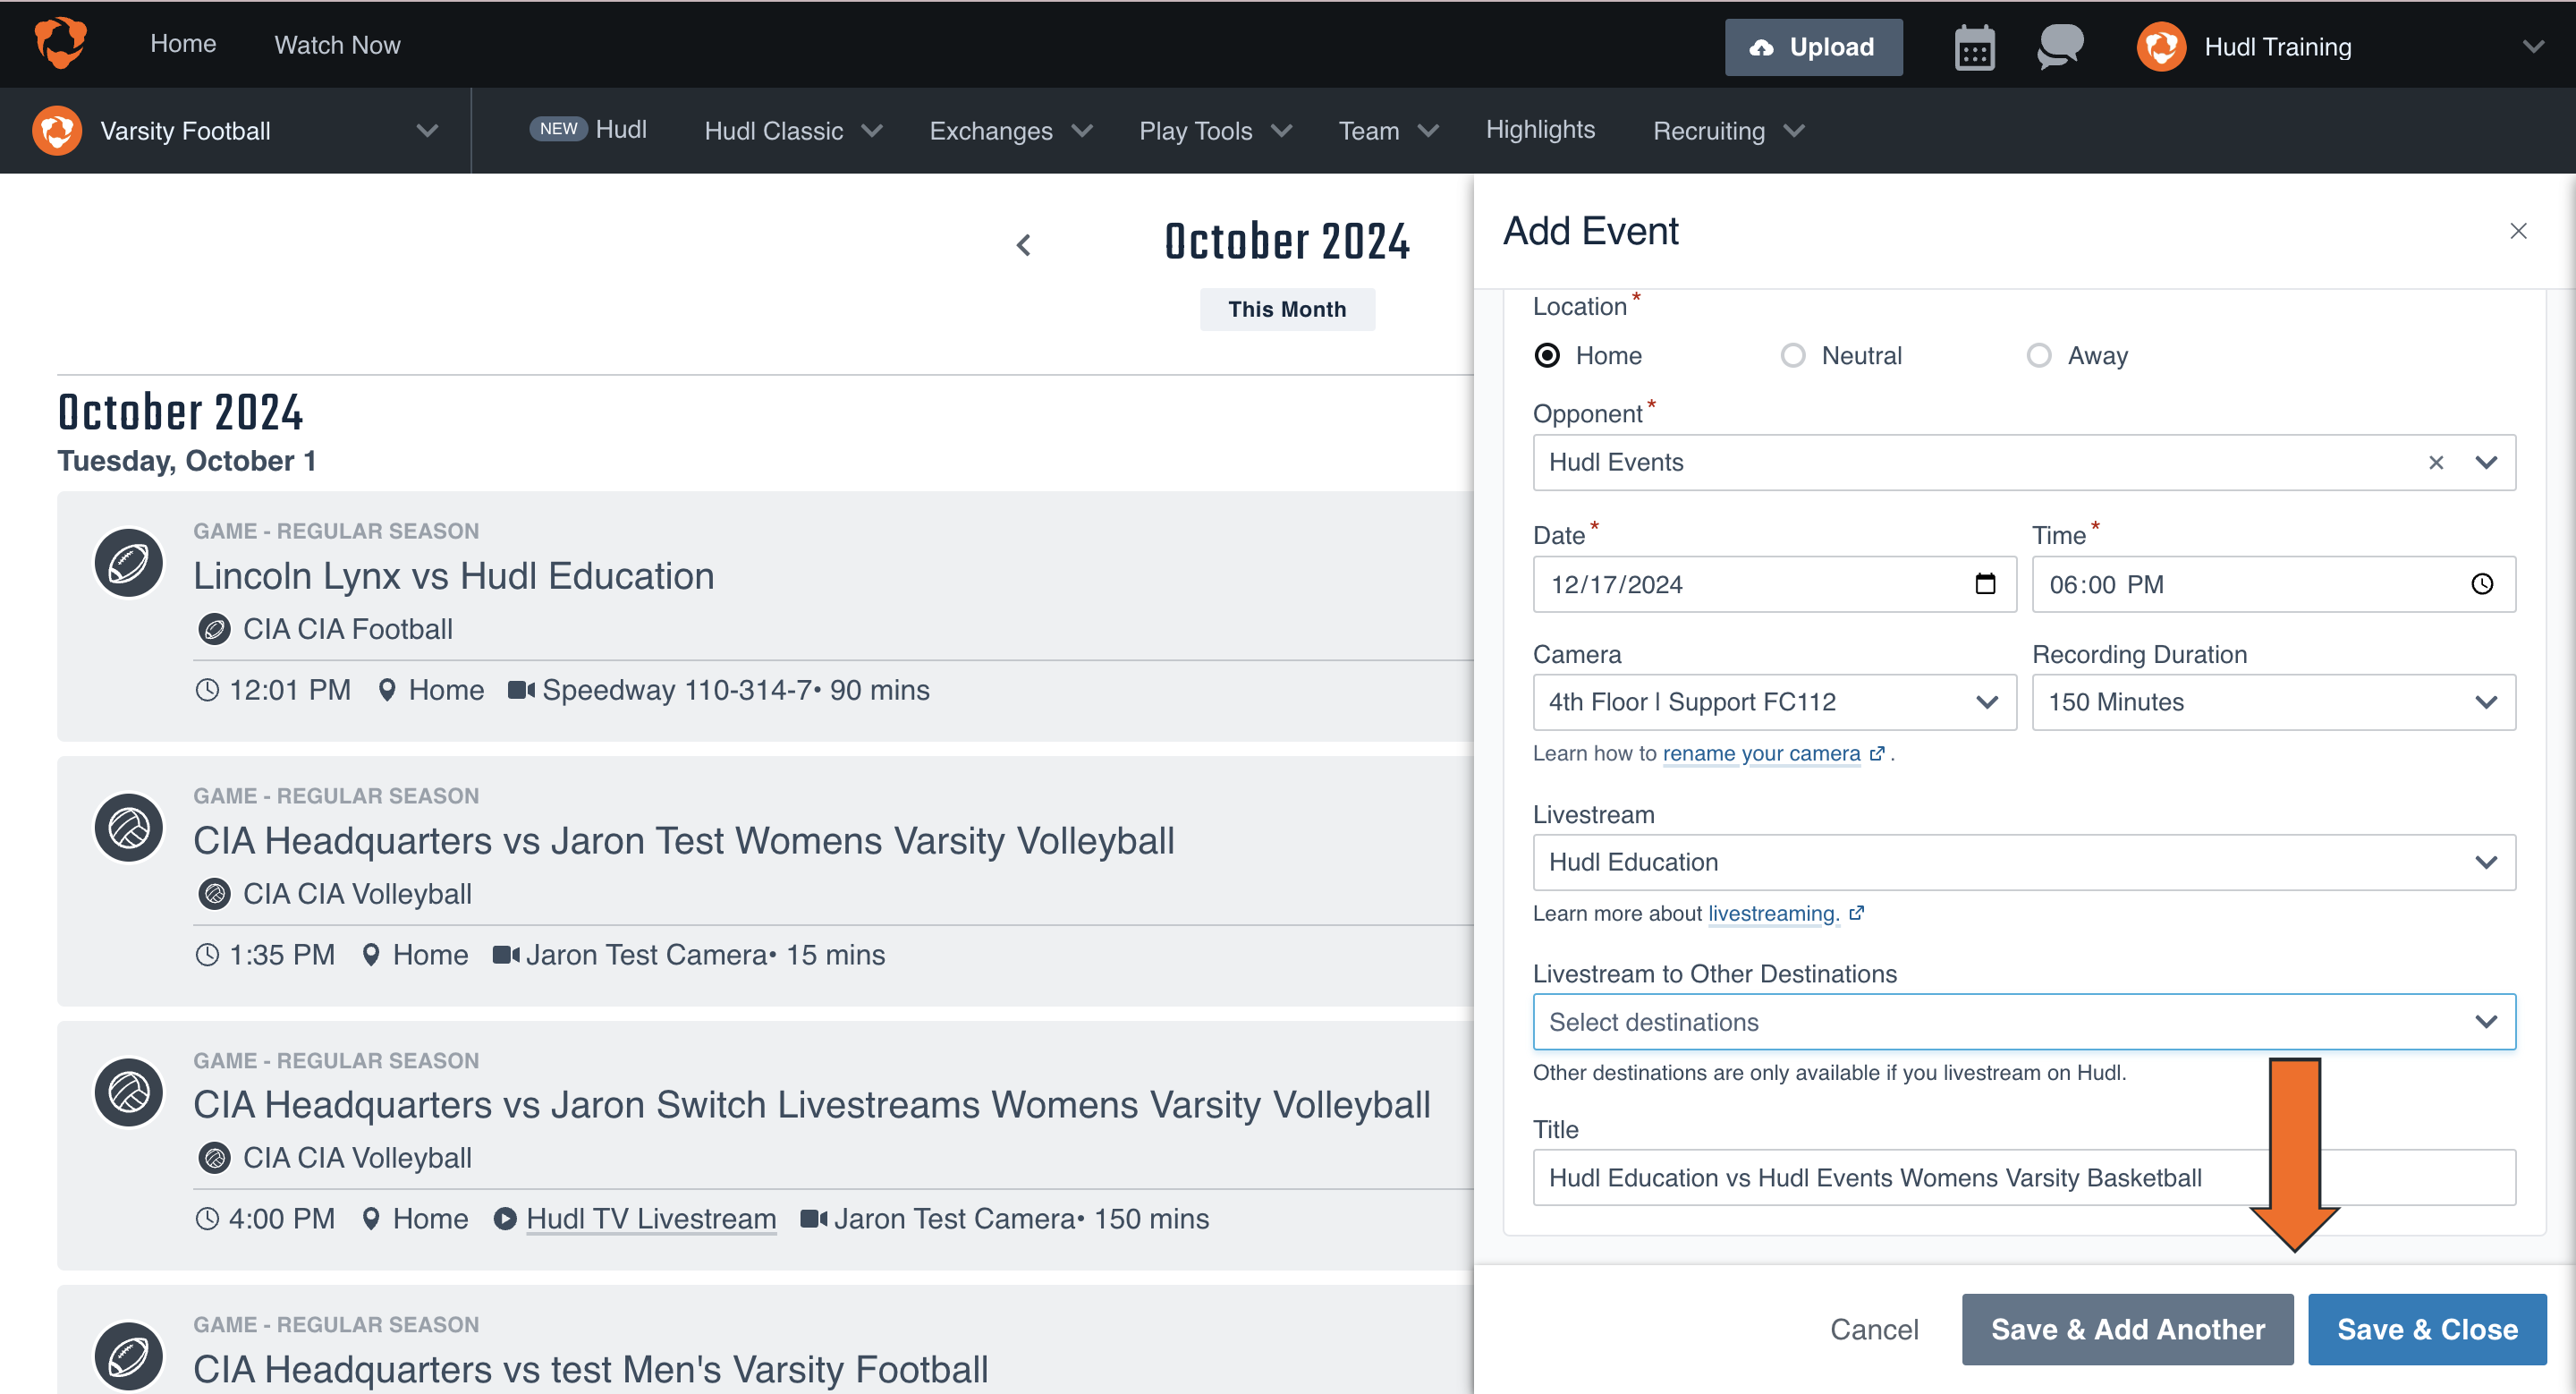Go to the Highlights tab
Image resolution: width=2576 pixels, height=1394 pixels.
(1540, 130)
